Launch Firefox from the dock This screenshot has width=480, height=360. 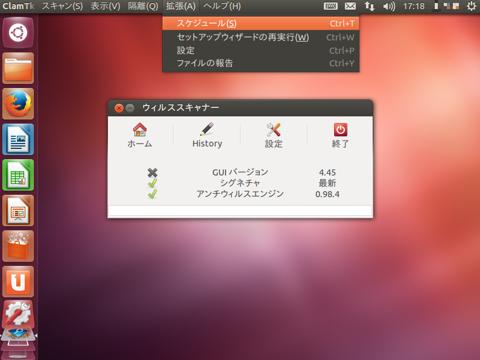[18, 104]
